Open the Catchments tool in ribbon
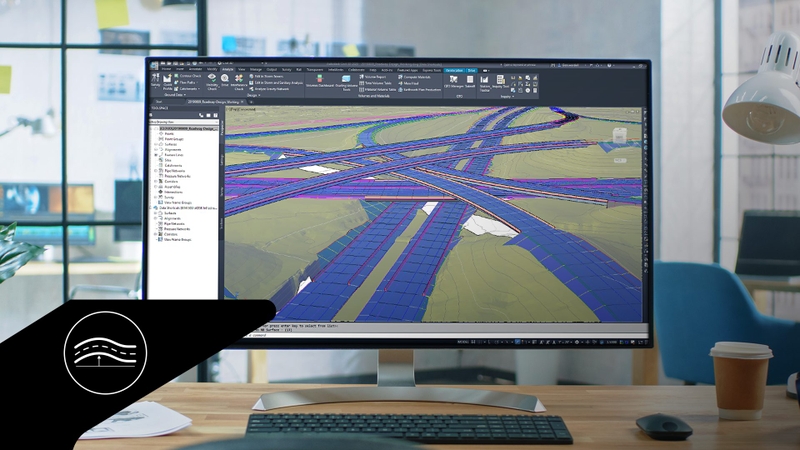800x450 pixels. 185,89
